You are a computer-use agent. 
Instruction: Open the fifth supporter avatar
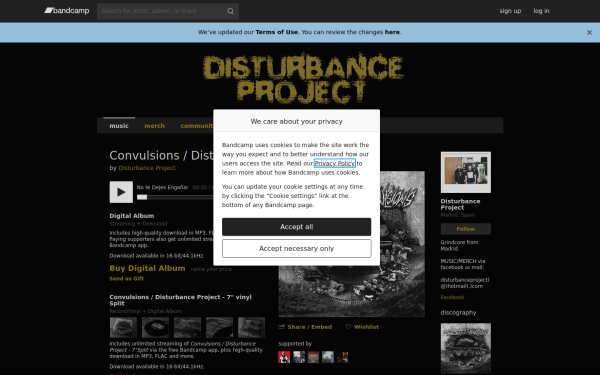point(342,357)
